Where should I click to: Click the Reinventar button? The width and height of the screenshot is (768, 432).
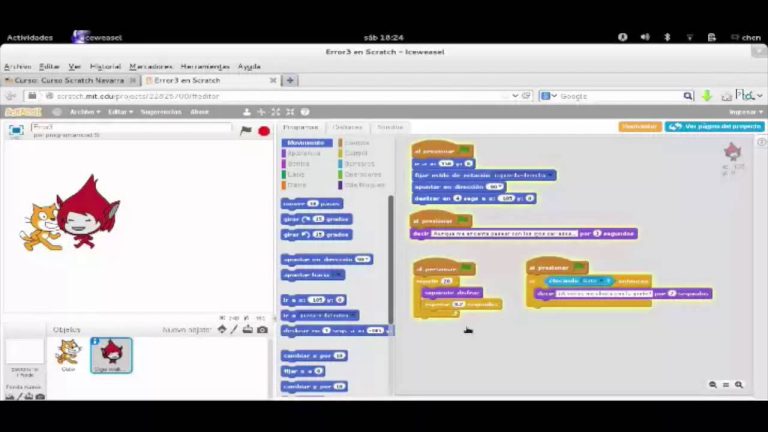click(640, 126)
